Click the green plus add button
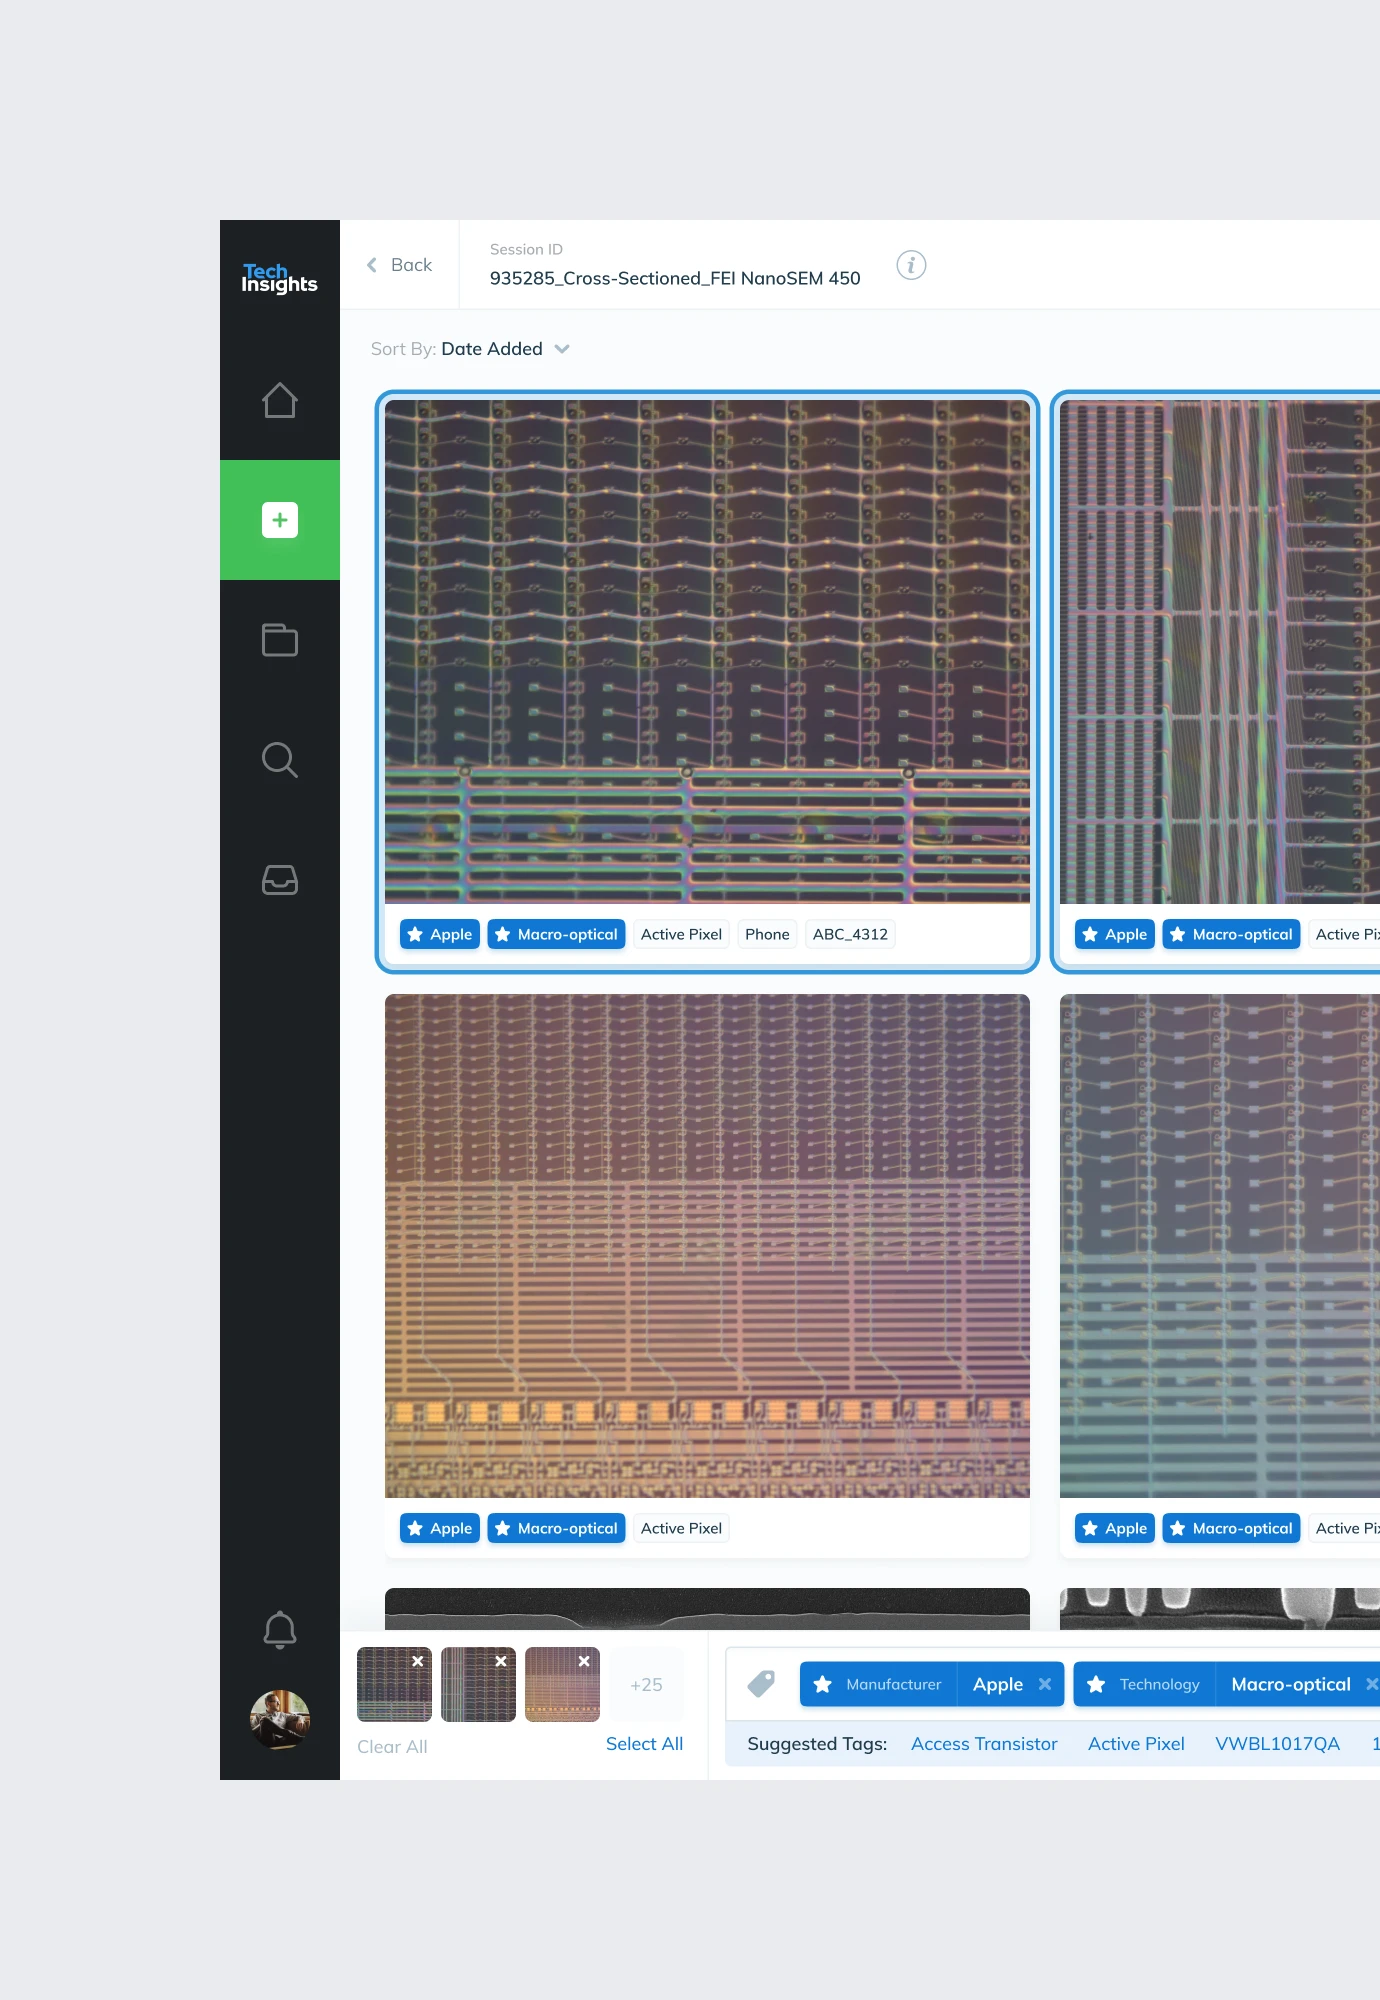Viewport: 1380px width, 2000px height. point(279,520)
